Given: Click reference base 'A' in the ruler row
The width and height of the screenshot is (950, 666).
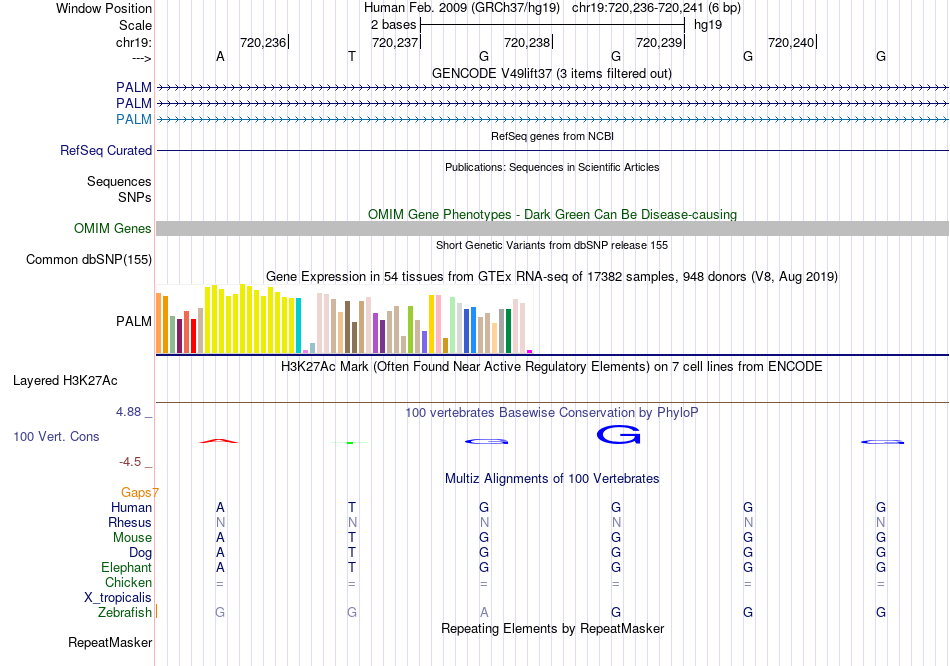Looking at the screenshot, I should [220, 56].
